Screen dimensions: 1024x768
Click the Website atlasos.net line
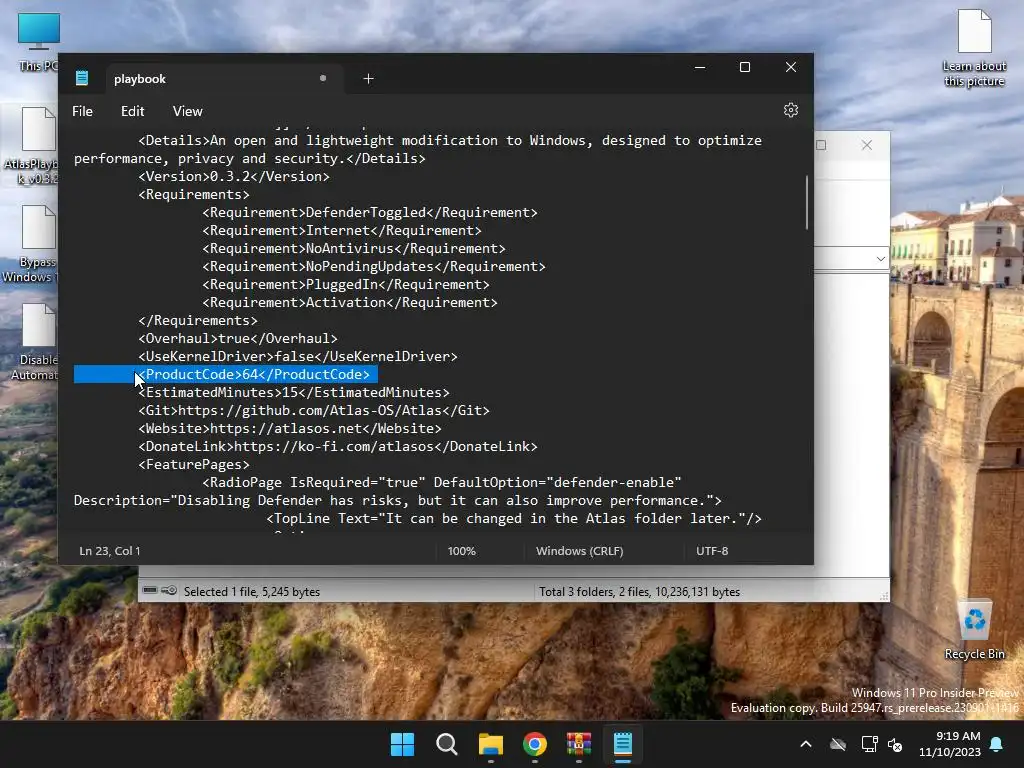[290, 428]
